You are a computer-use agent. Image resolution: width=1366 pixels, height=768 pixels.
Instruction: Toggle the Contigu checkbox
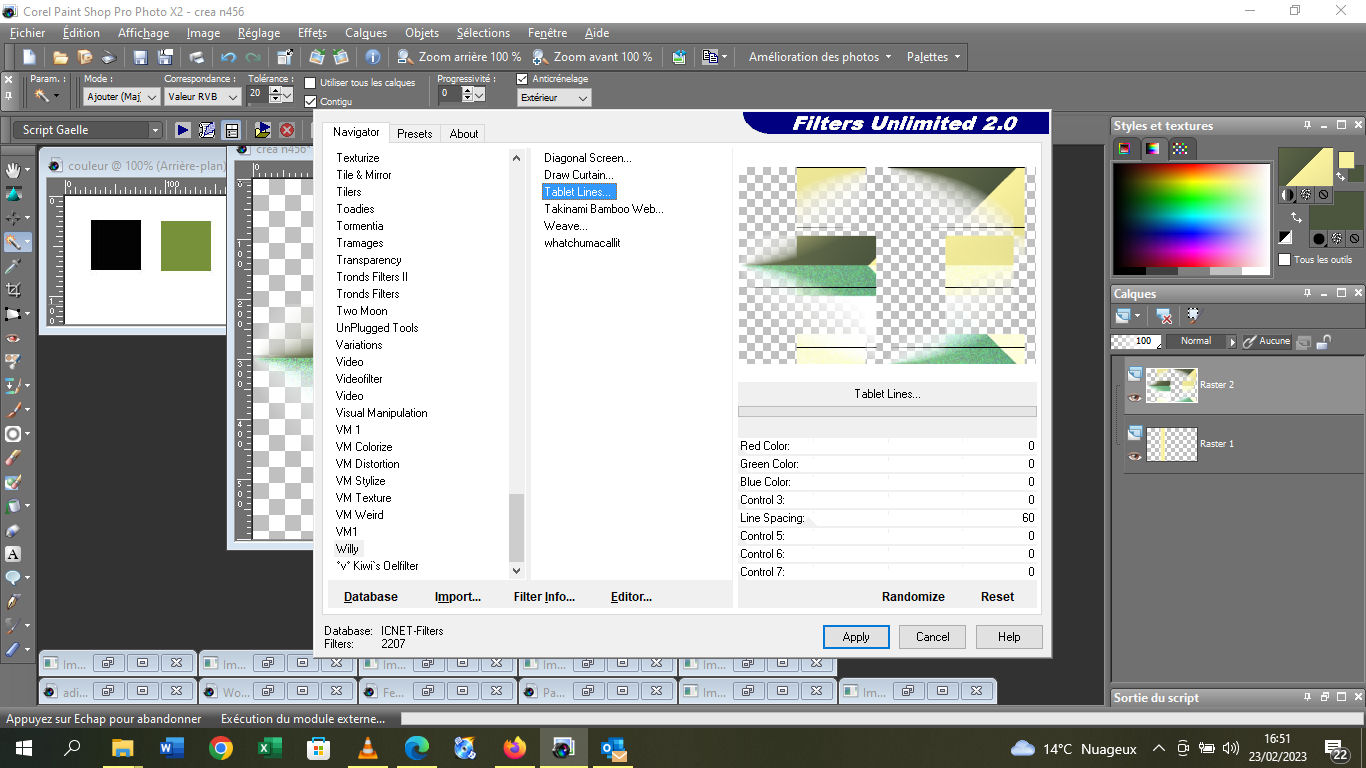[x=310, y=101]
